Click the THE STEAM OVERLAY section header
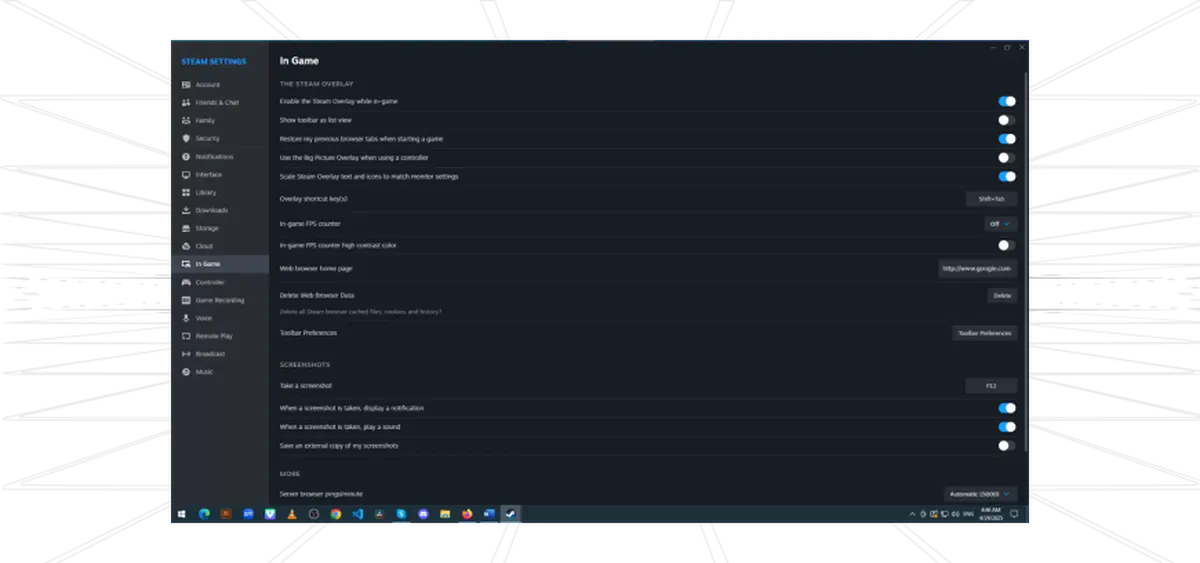Screen dimensions: 1200x563 (316, 84)
